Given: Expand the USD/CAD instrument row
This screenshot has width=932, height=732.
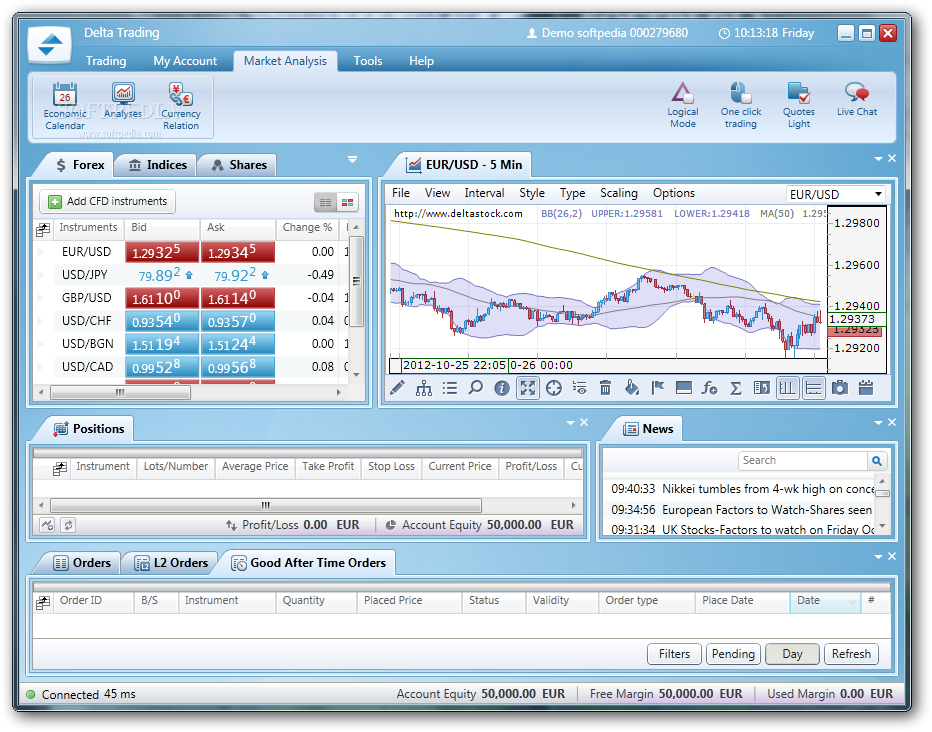Looking at the screenshot, I should coord(41,367).
